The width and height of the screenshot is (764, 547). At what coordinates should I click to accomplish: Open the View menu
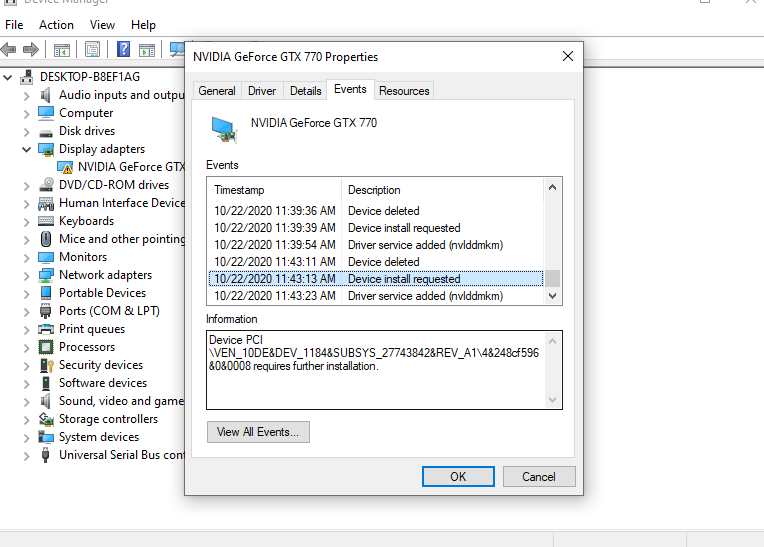[102, 25]
